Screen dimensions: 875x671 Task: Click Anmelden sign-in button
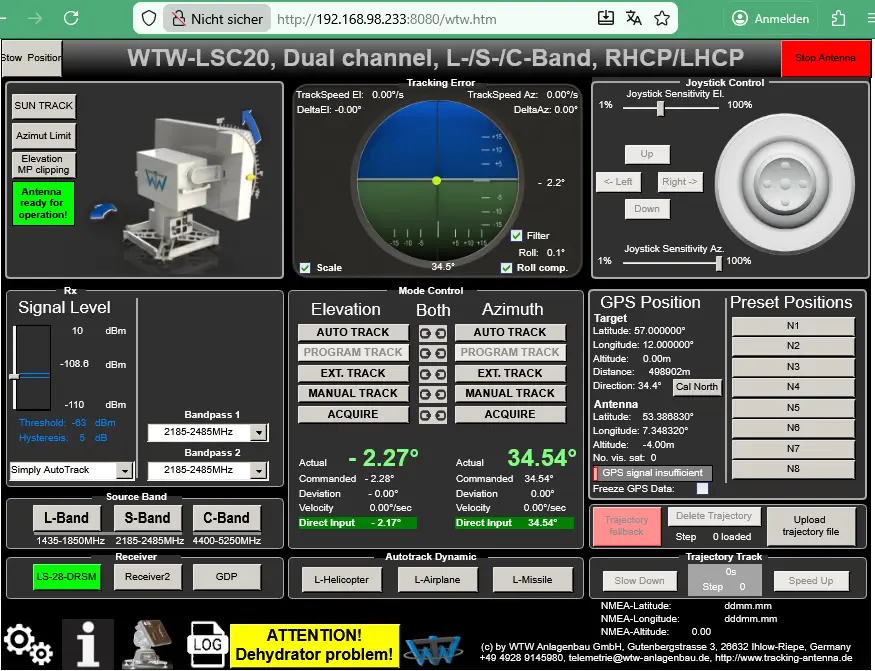pos(771,19)
